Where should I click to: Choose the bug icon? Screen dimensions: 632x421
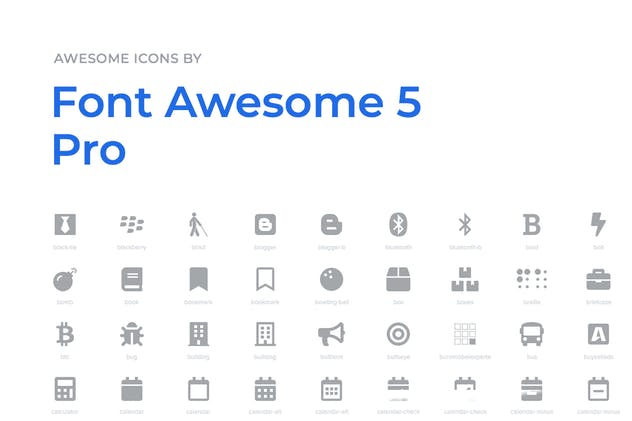tap(132, 334)
